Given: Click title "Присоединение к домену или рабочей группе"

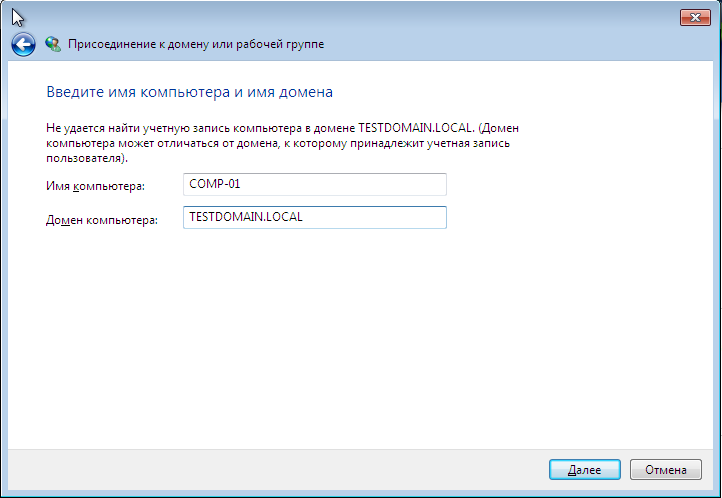Looking at the screenshot, I should 195,44.
